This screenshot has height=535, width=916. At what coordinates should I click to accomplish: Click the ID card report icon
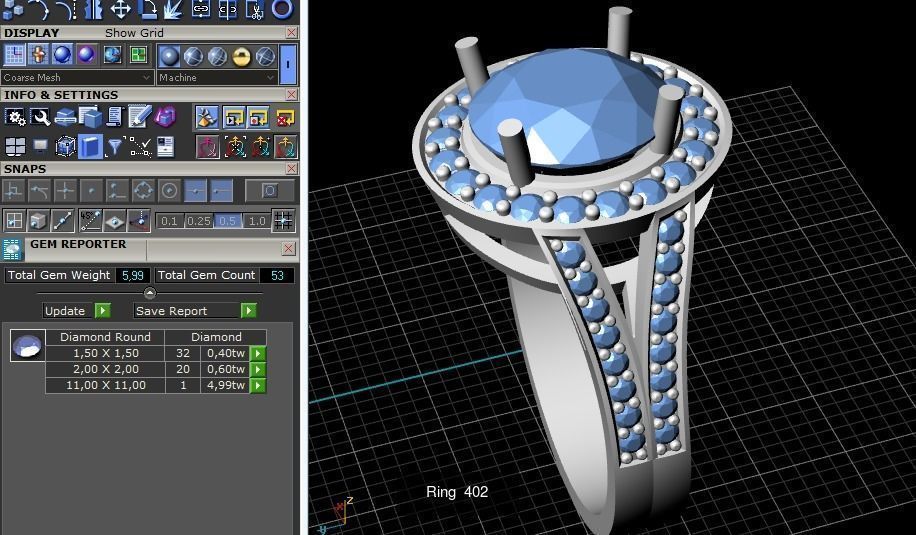click(165, 146)
